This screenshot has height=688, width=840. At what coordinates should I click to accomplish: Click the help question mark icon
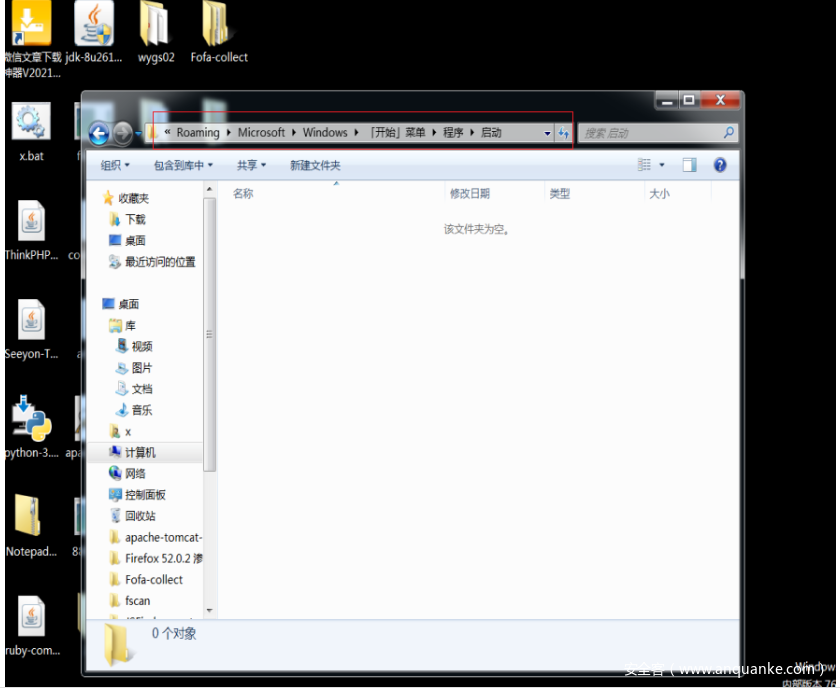(719, 165)
